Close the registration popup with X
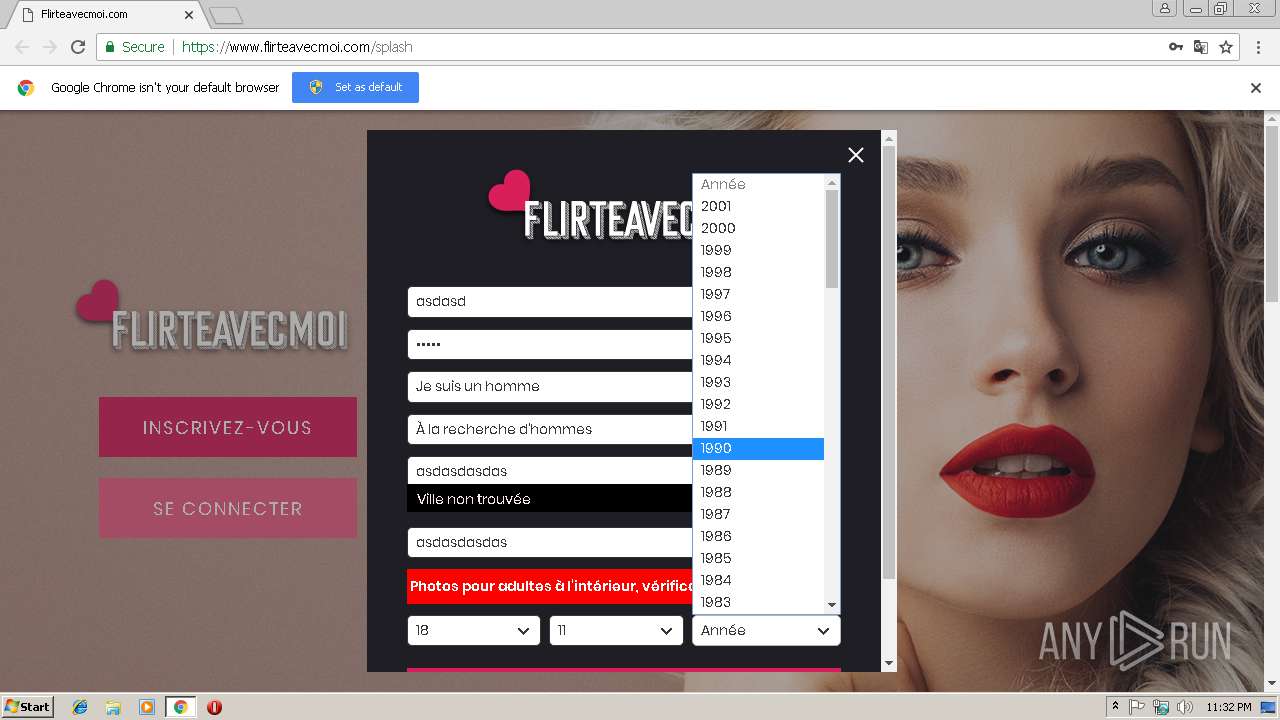The image size is (1280, 720). click(856, 155)
